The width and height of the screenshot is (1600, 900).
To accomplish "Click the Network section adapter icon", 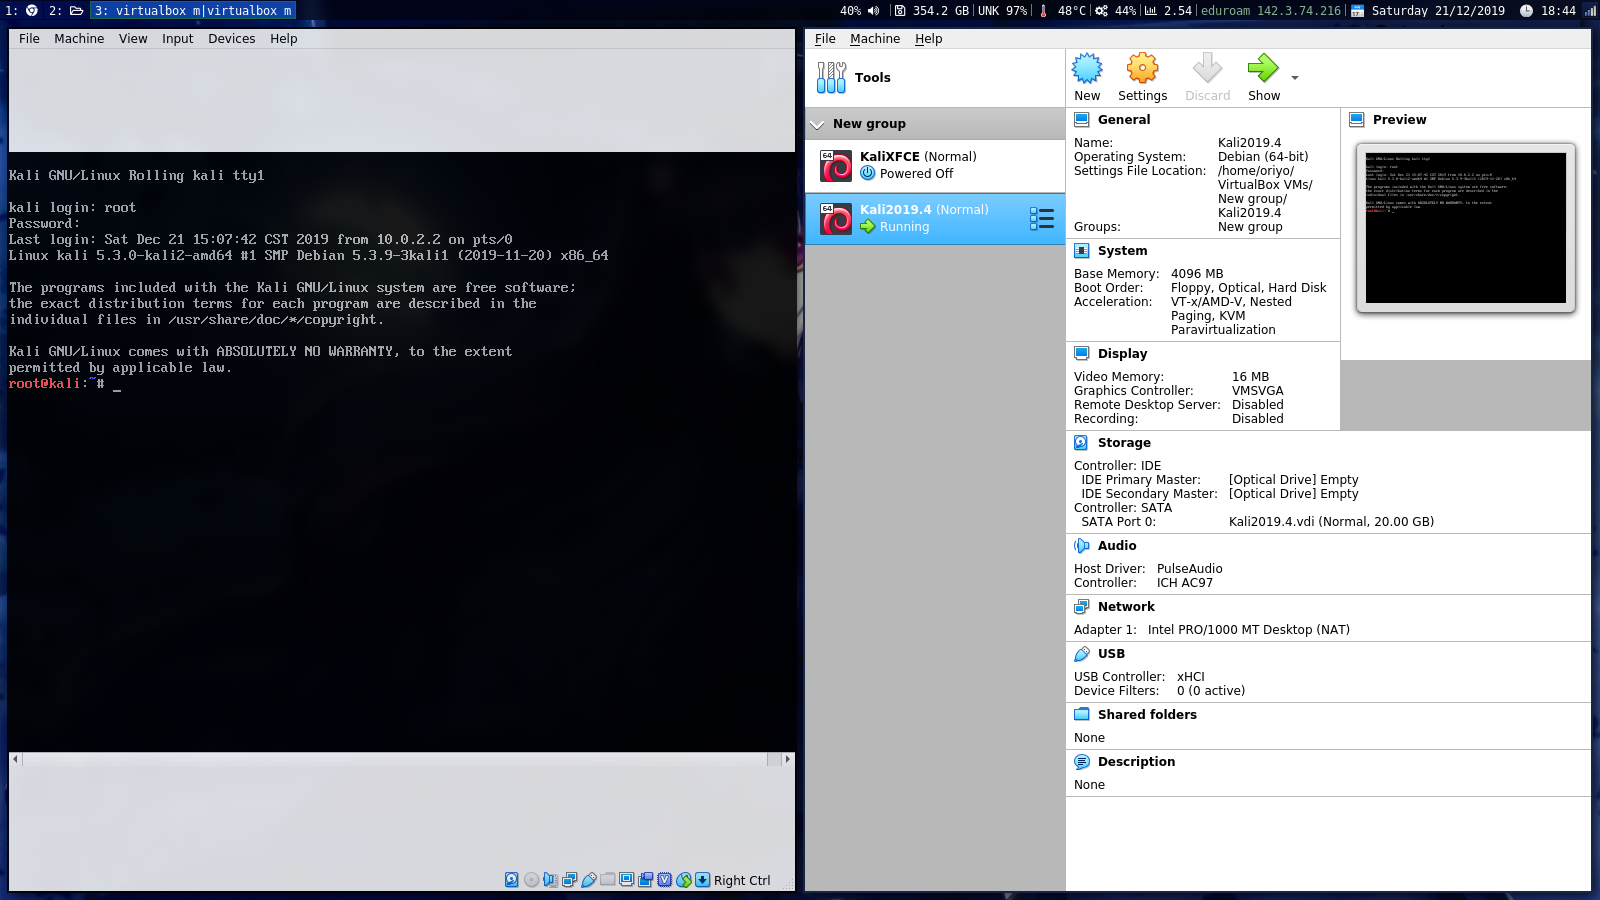I will point(1081,607).
